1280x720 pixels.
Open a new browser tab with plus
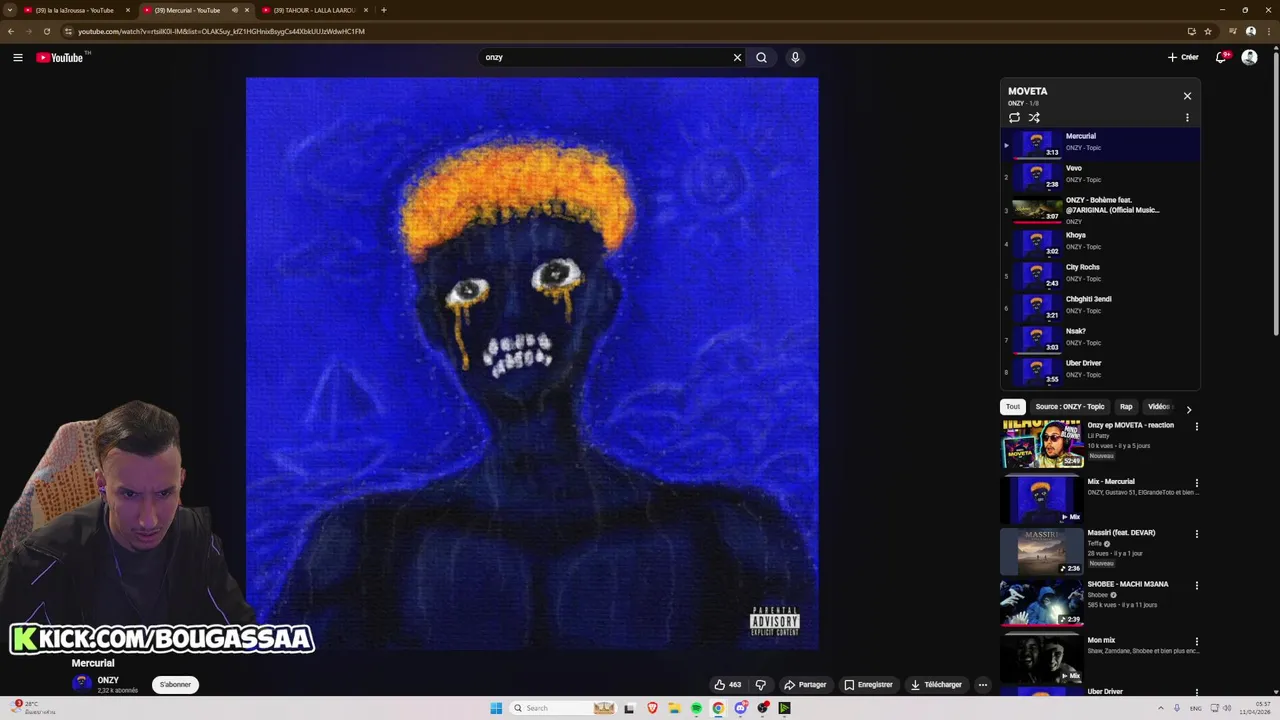pyautogui.click(x=384, y=10)
